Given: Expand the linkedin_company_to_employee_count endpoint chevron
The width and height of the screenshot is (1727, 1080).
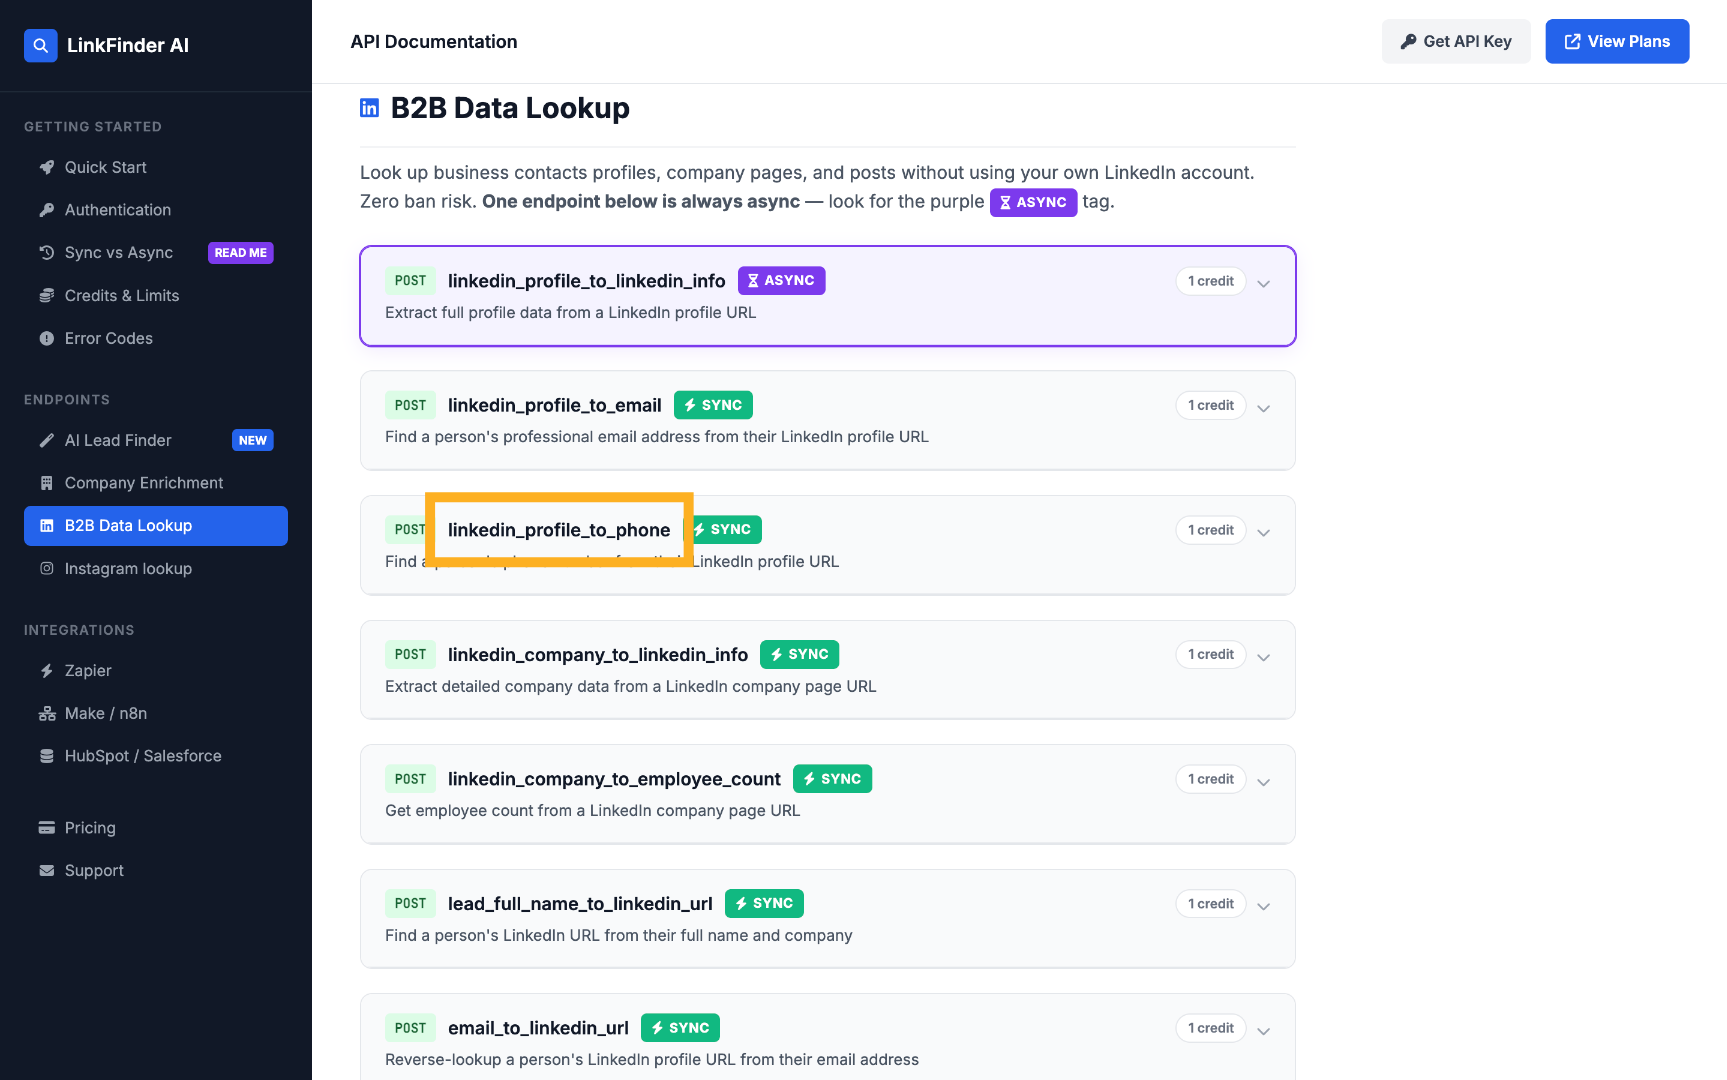Looking at the screenshot, I should click(1264, 782).
